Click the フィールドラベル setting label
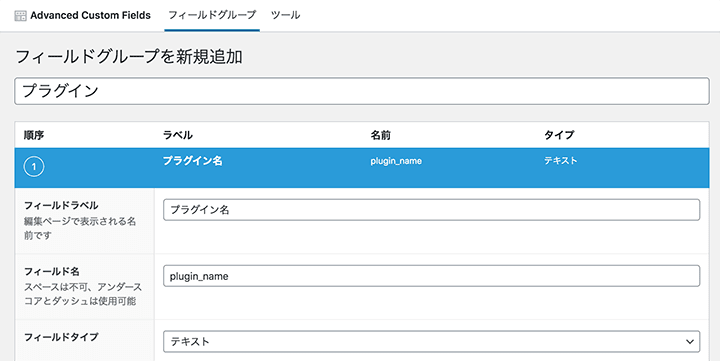Viewport: 720px width, 361px height. point(61,205)
